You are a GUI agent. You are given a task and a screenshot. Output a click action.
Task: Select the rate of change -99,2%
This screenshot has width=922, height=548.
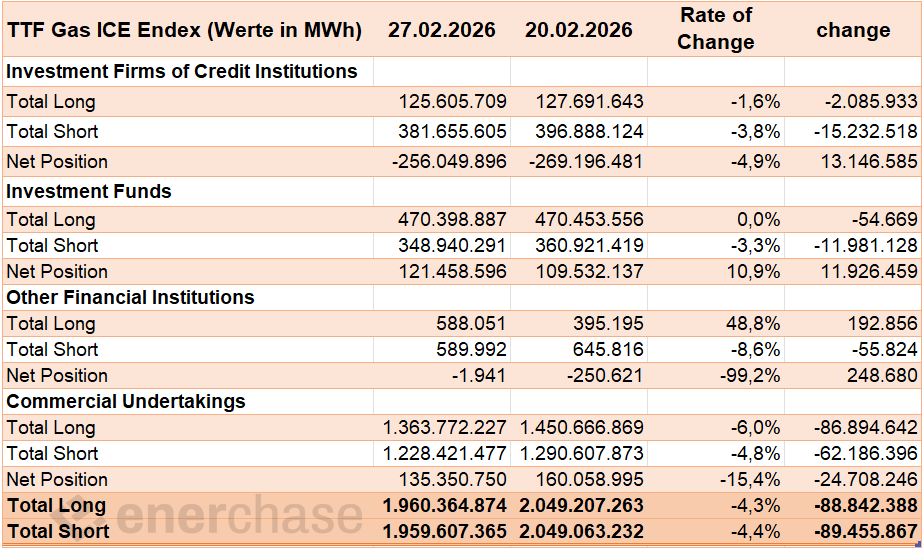point(750,375)
